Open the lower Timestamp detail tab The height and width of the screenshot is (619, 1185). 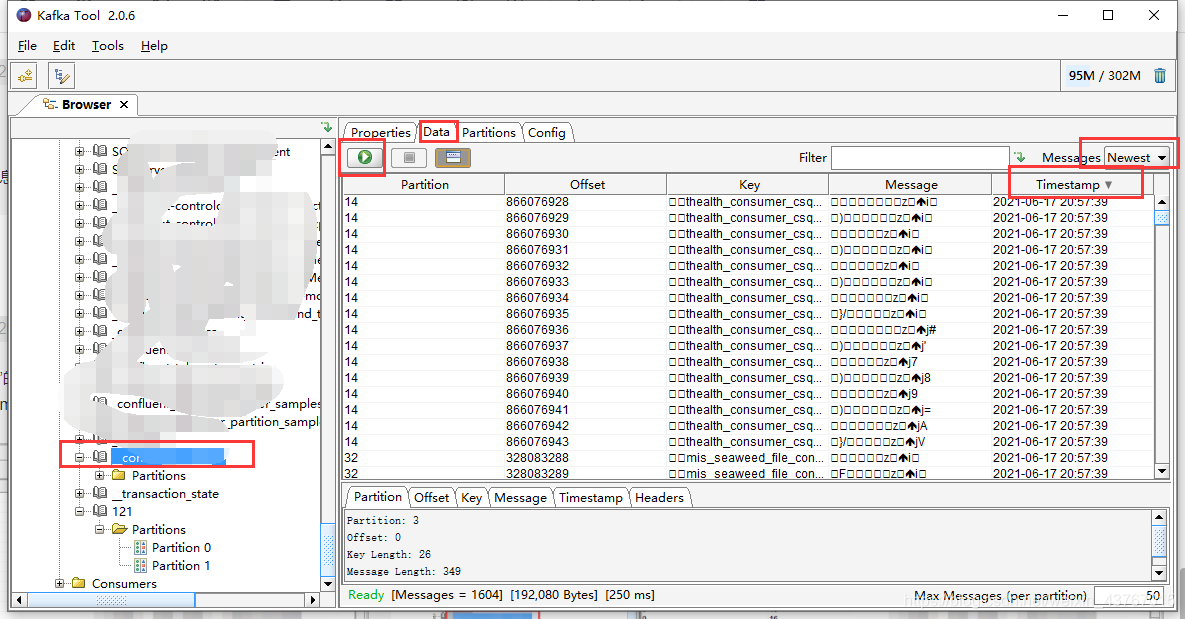(590, 497)
